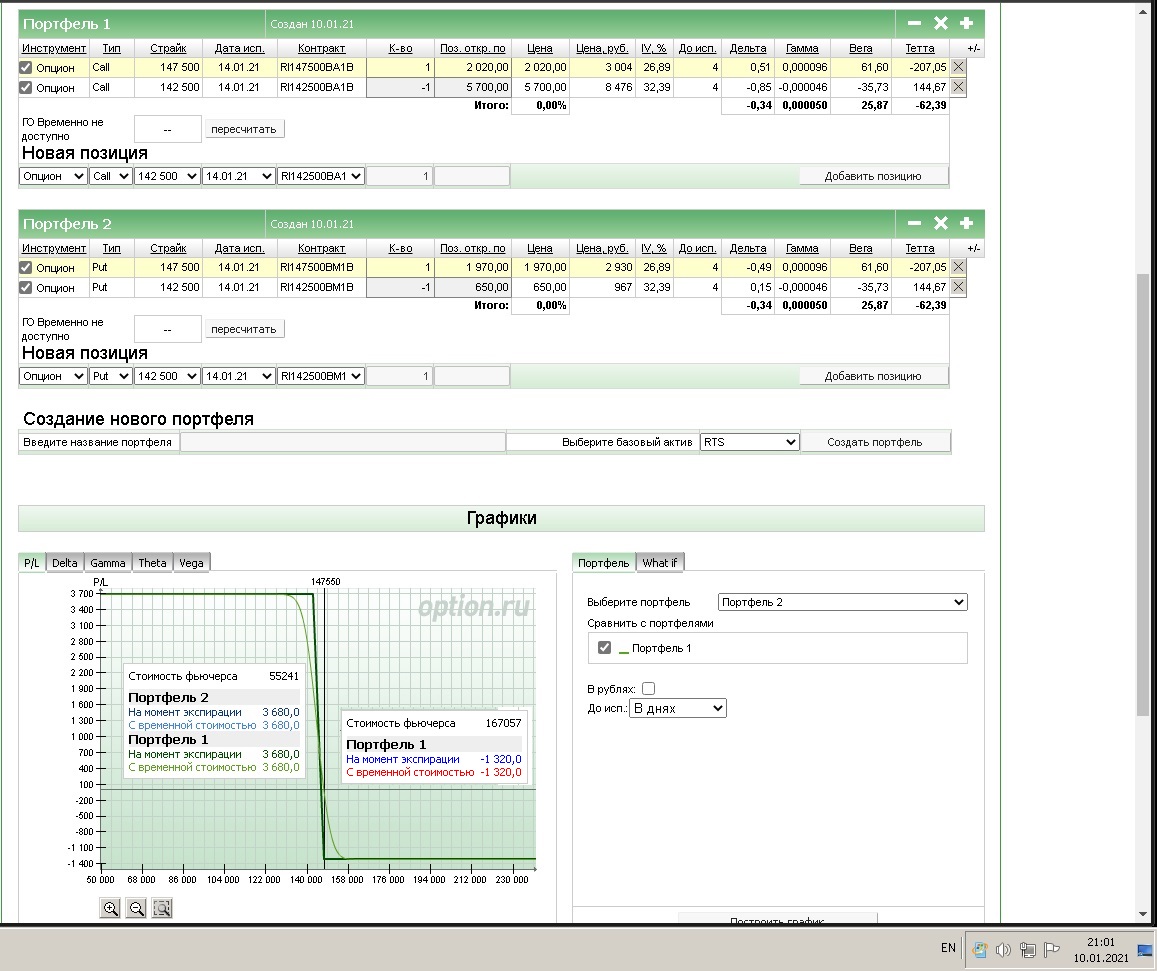Open the 'What if' tab

tap(660, 563)
